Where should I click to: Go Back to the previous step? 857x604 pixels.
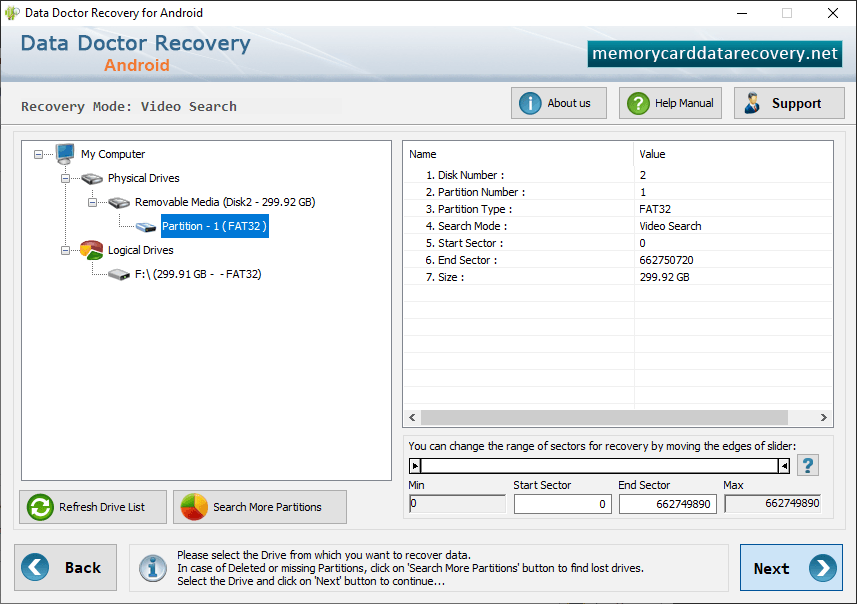tap(66, 567)
